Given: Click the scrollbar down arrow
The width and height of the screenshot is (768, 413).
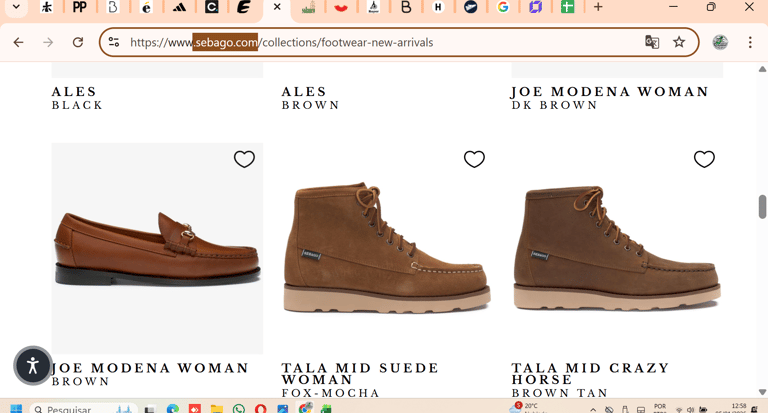Looking at the screenshot, I should click(x=762, y=391).
